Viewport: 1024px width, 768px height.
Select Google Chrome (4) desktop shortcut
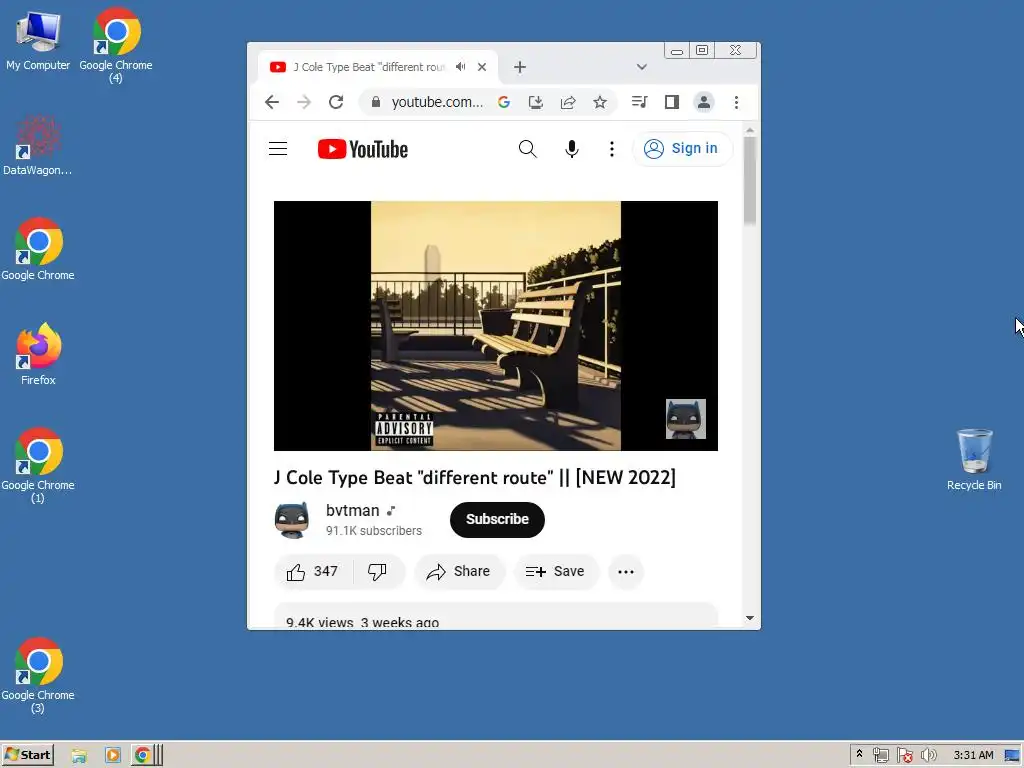(116, 44)
